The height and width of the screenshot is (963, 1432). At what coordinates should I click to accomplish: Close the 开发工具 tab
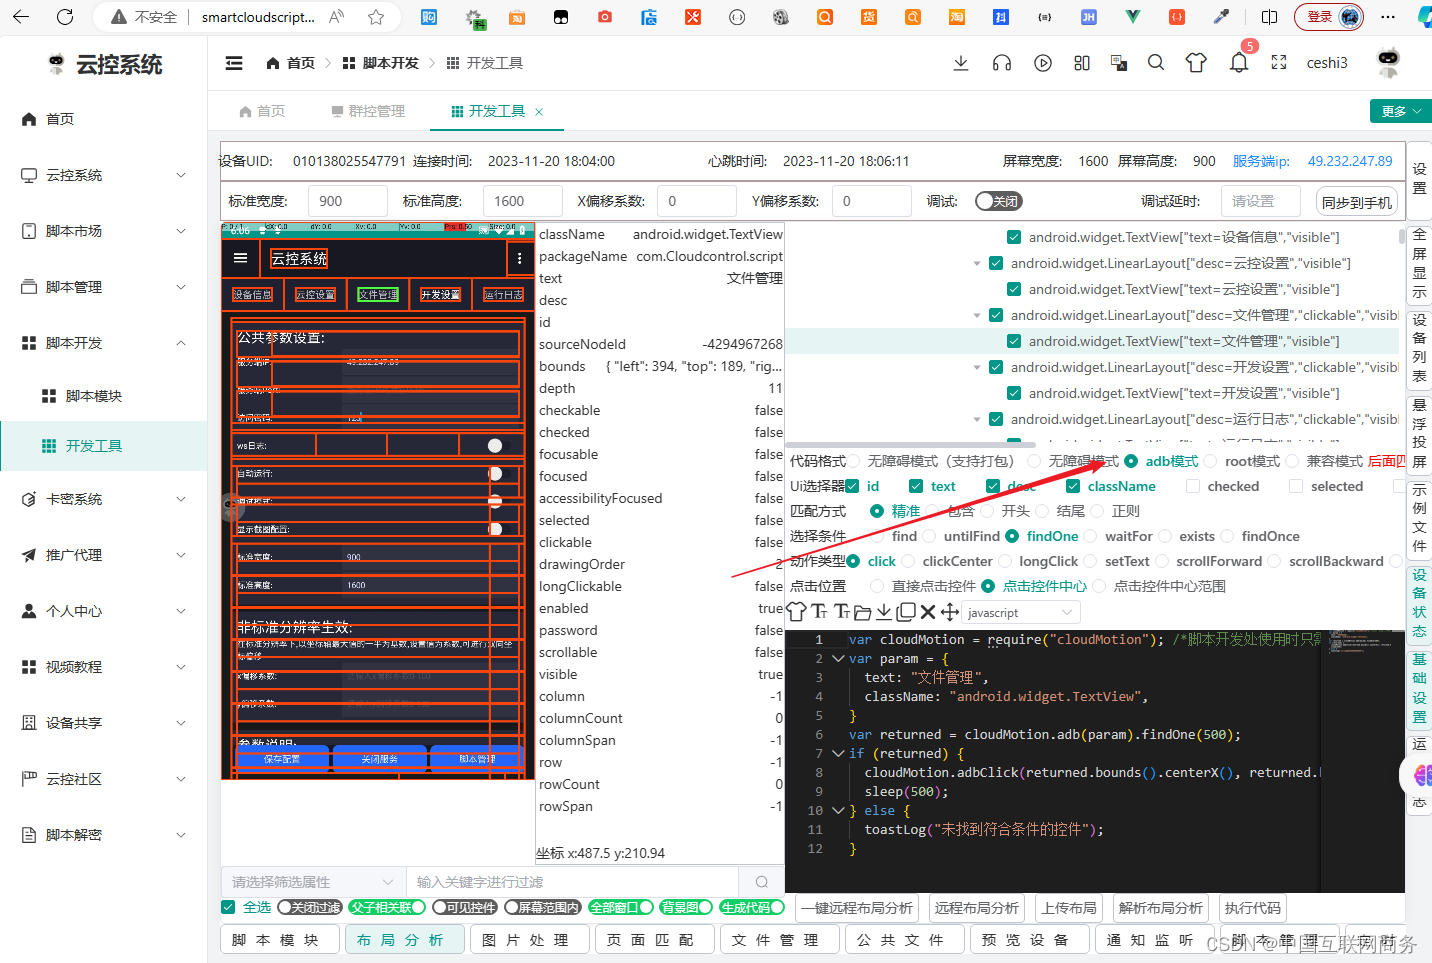coord(539,112)
